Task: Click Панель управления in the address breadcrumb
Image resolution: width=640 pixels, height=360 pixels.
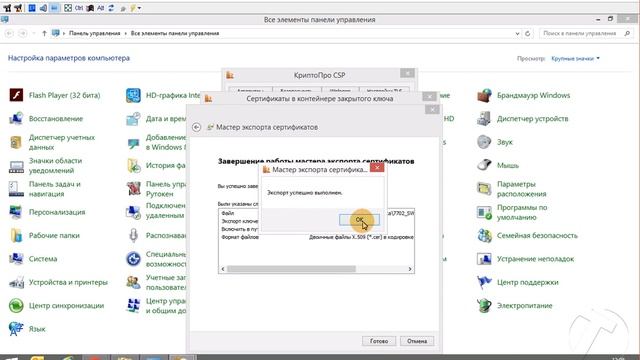Action: (x=94, y=33)
